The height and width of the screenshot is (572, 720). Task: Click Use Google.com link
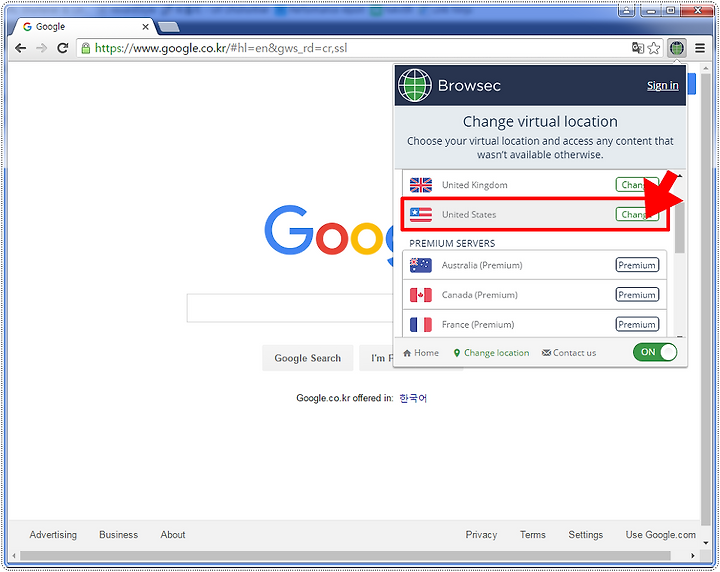pyautogui.click(x=660, y=535)
